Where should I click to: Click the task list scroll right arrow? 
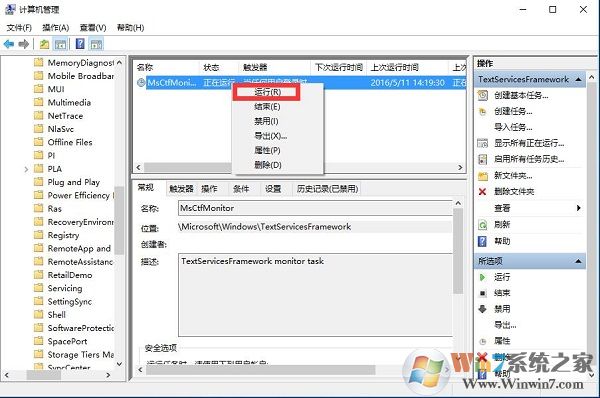(x=460, y=168)
